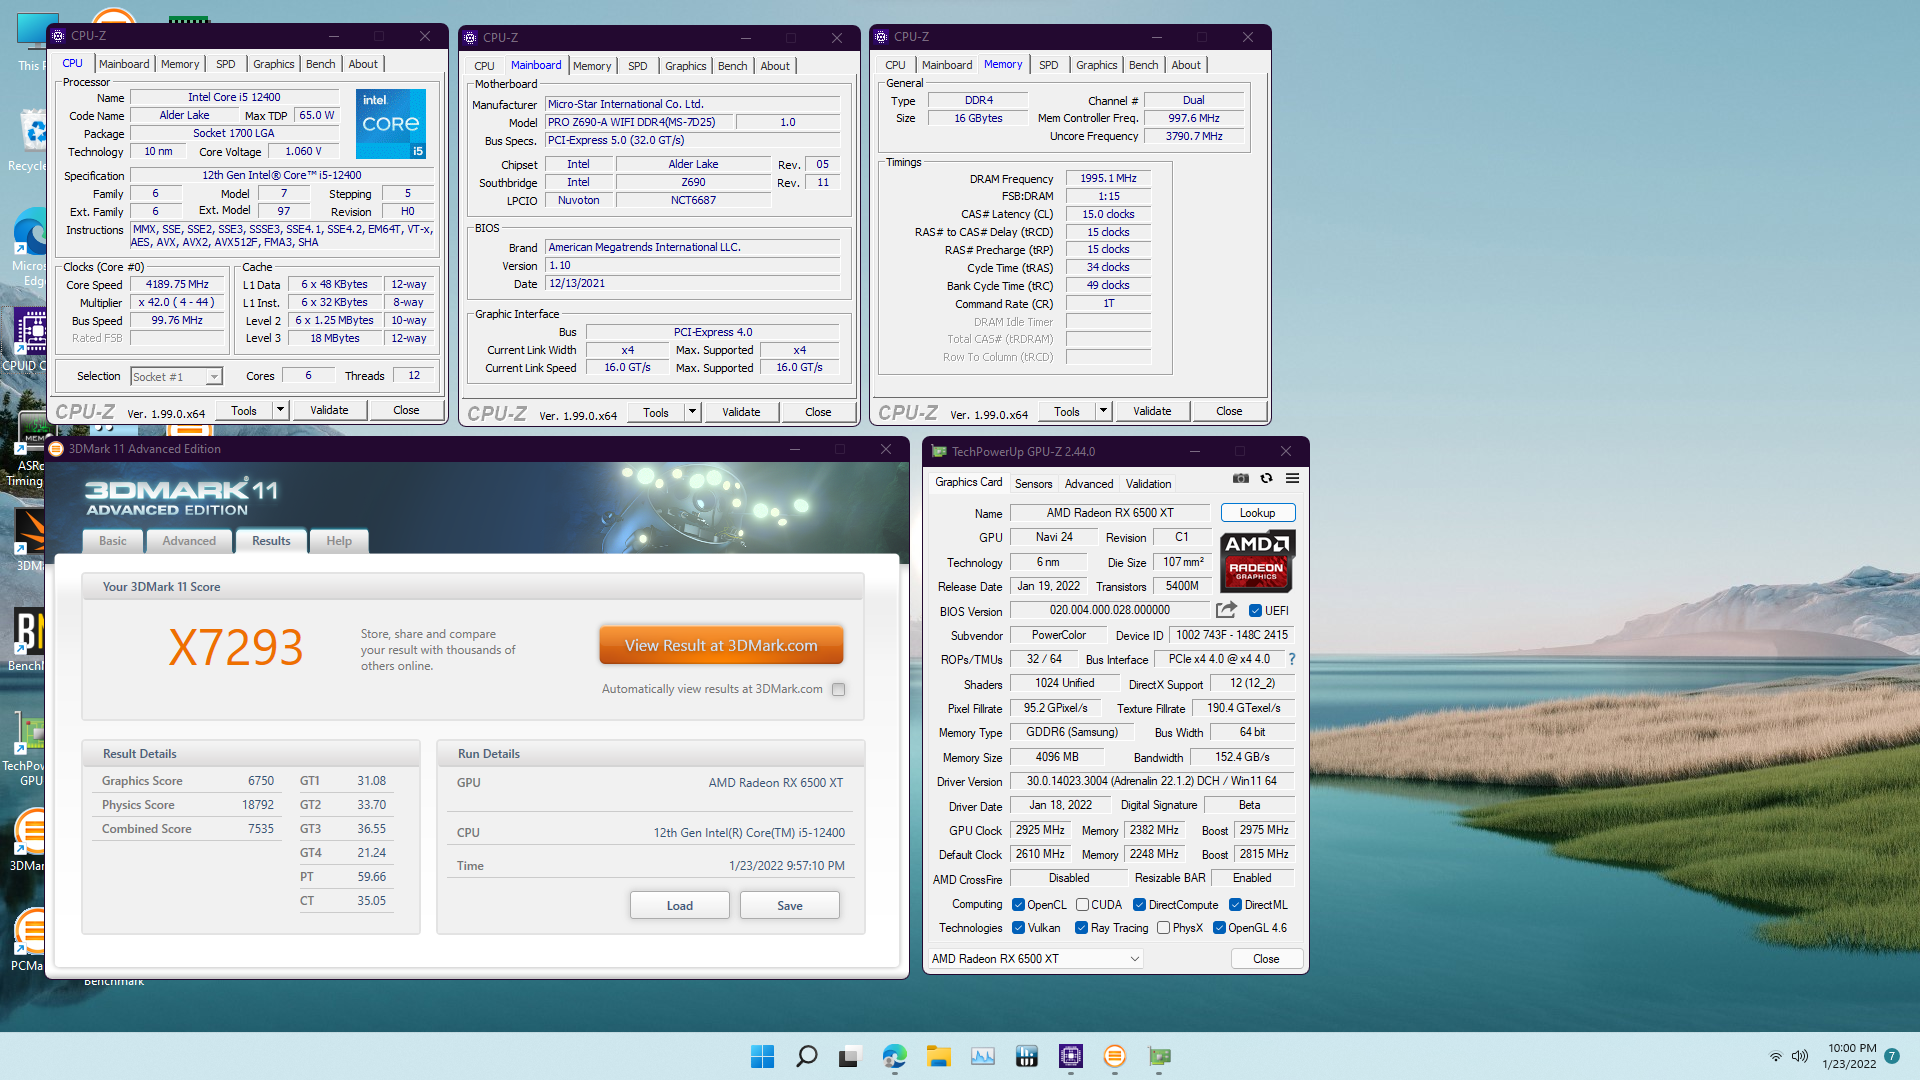Expand Tools dropdown arrow in CPU-Z CPU window
Screen dimensions: 1920x1080
(x=280, y=410)
